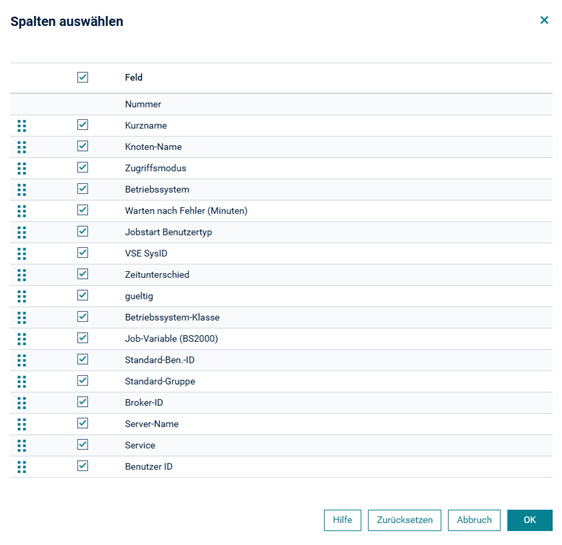Click the Job-Variable (BS2000) label

point(172,339)
